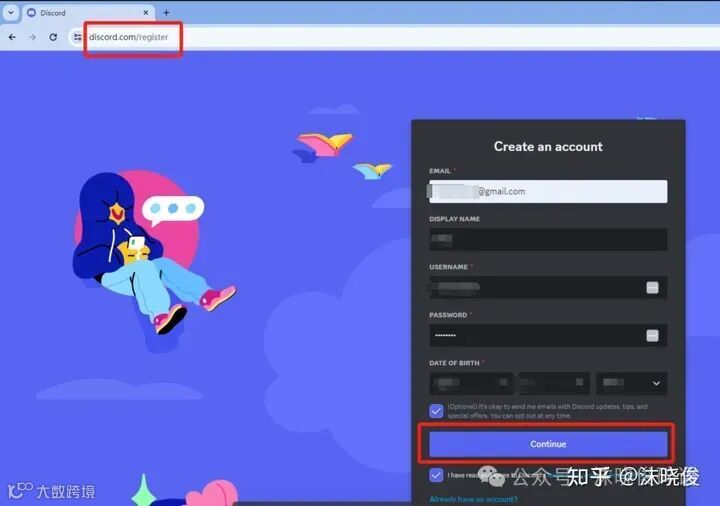720x506 pixels.
Task: Click the password manager icon in Password field
Action: pos(652,336)
